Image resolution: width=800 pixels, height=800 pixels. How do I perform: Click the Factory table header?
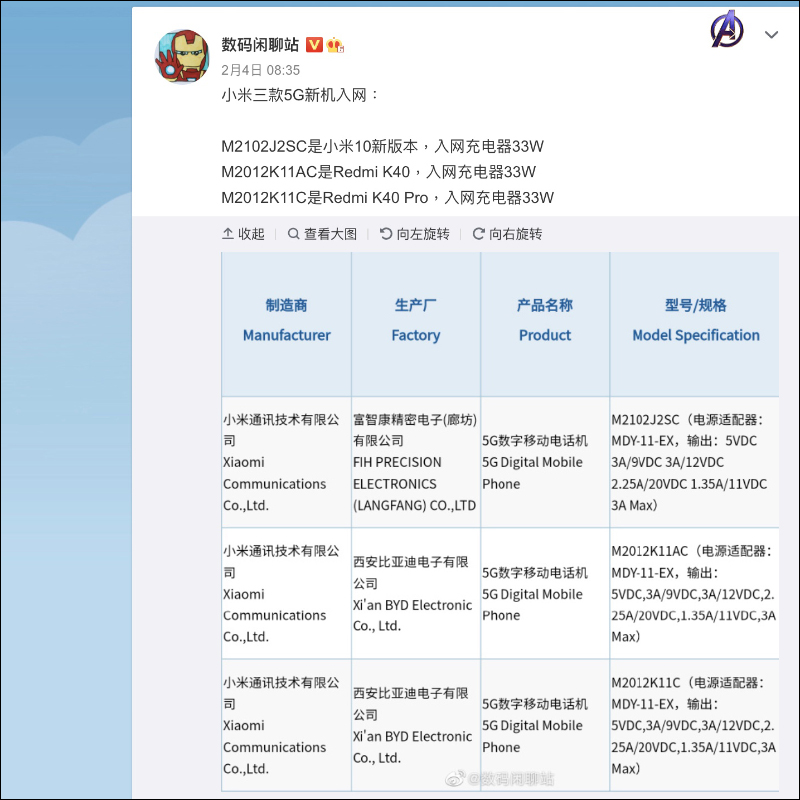(x=416, y=324)
